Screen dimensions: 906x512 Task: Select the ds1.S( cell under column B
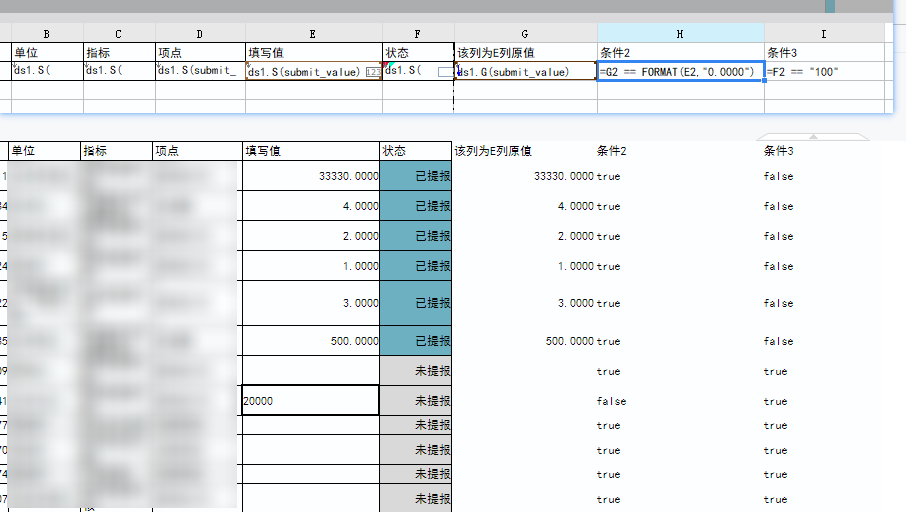click(46, 72)
